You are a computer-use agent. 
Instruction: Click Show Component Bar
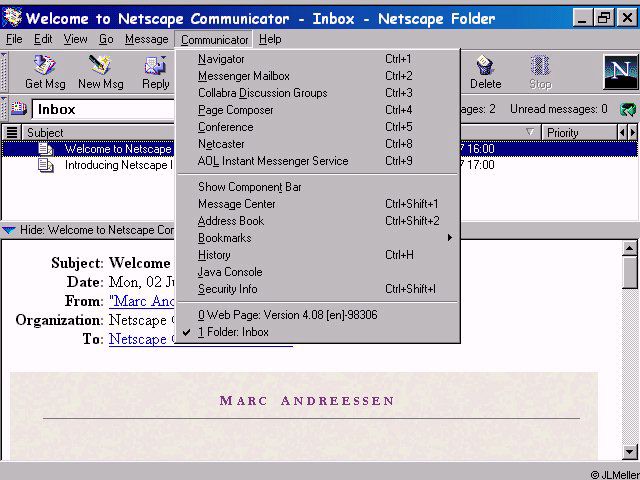click(318, 187)
